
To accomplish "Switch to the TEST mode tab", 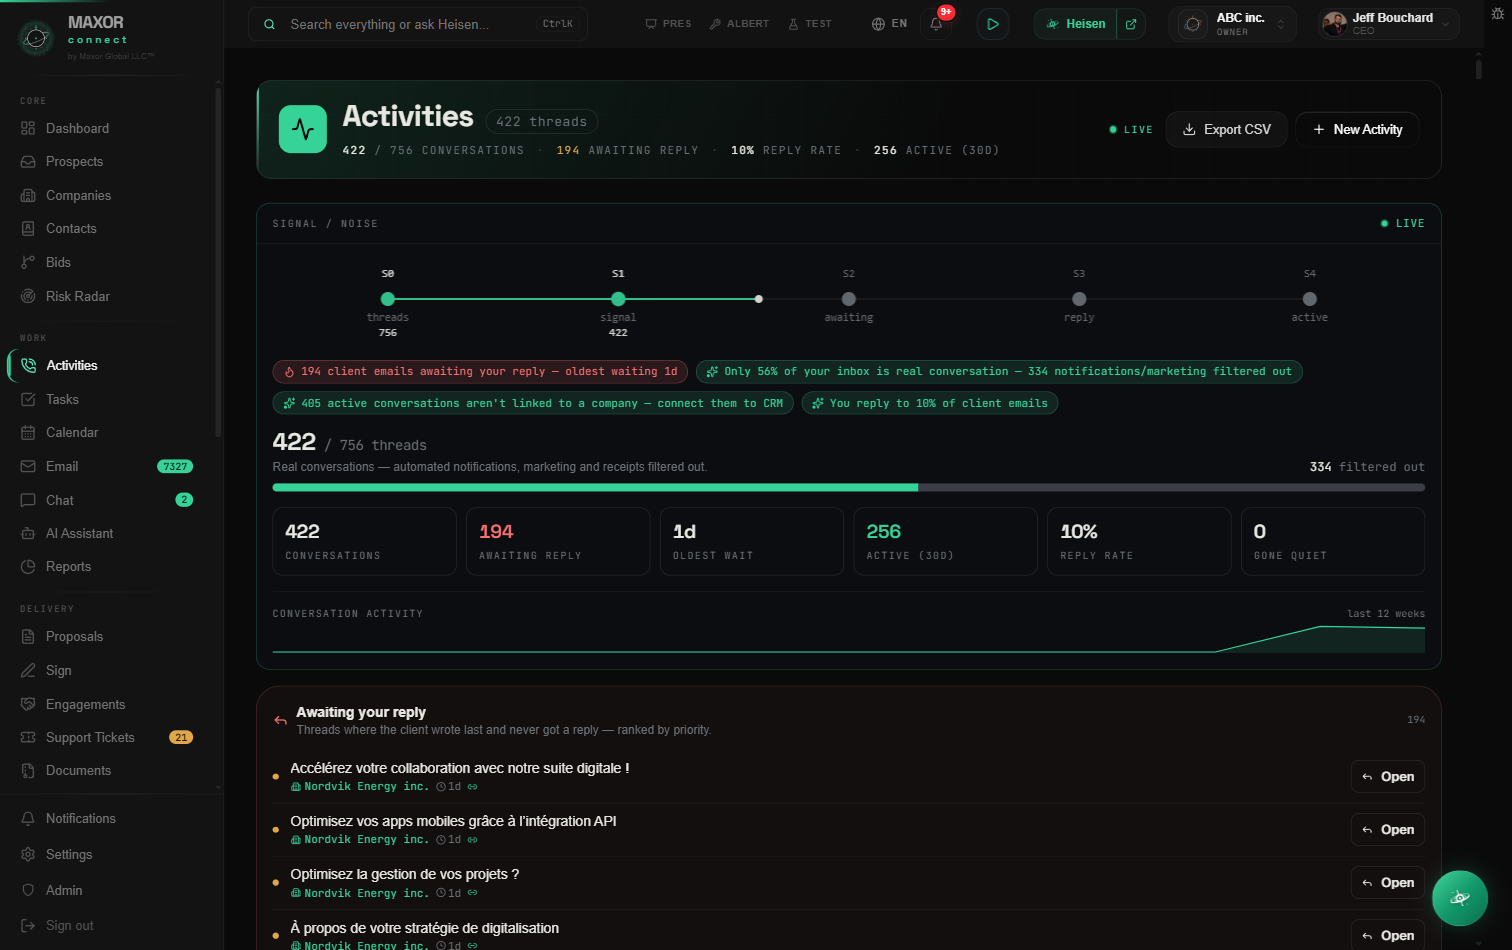I will coord(810,23).
